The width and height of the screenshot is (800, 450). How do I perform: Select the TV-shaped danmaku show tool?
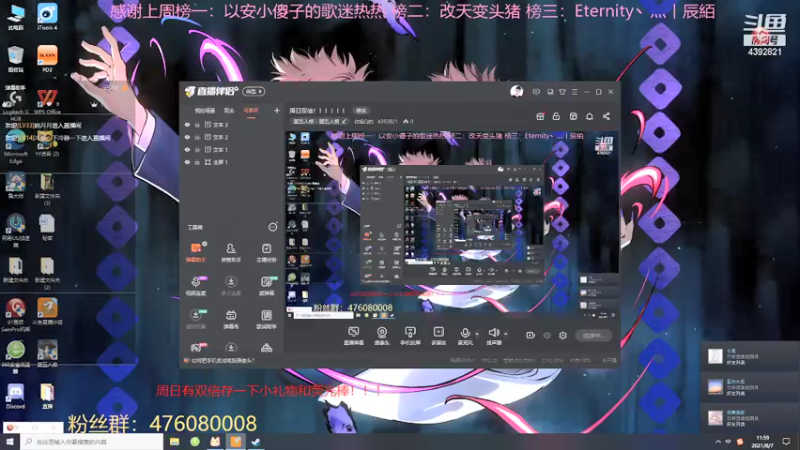tap(231, 319)
